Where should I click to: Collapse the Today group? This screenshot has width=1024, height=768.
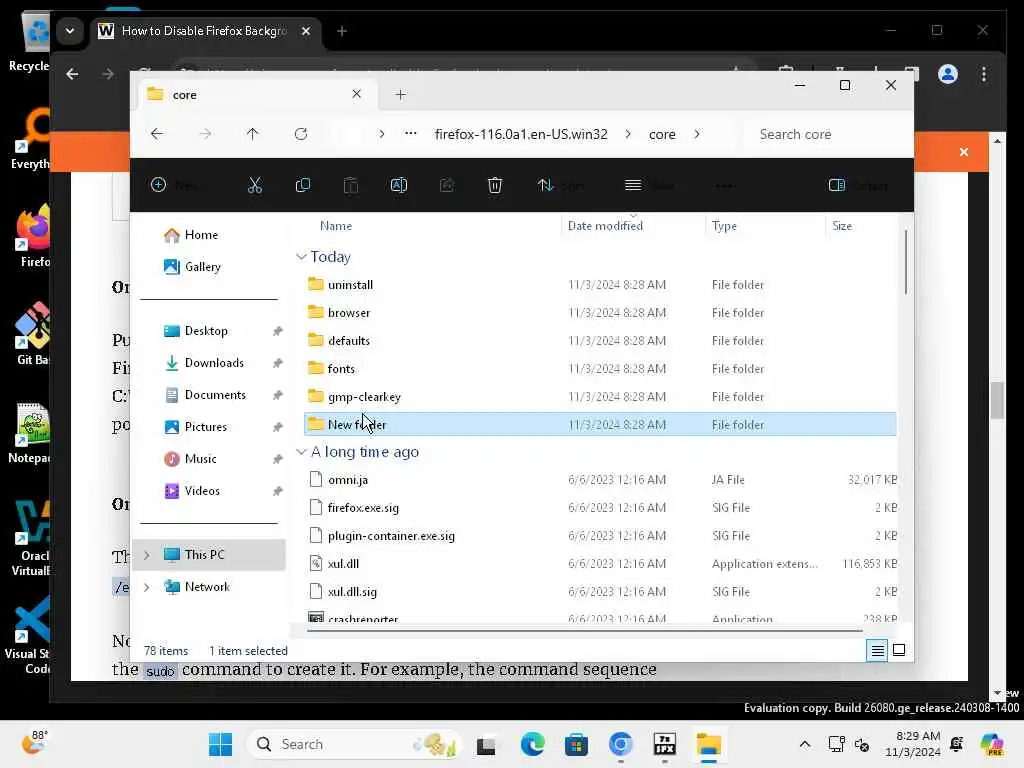pos(301,257)
